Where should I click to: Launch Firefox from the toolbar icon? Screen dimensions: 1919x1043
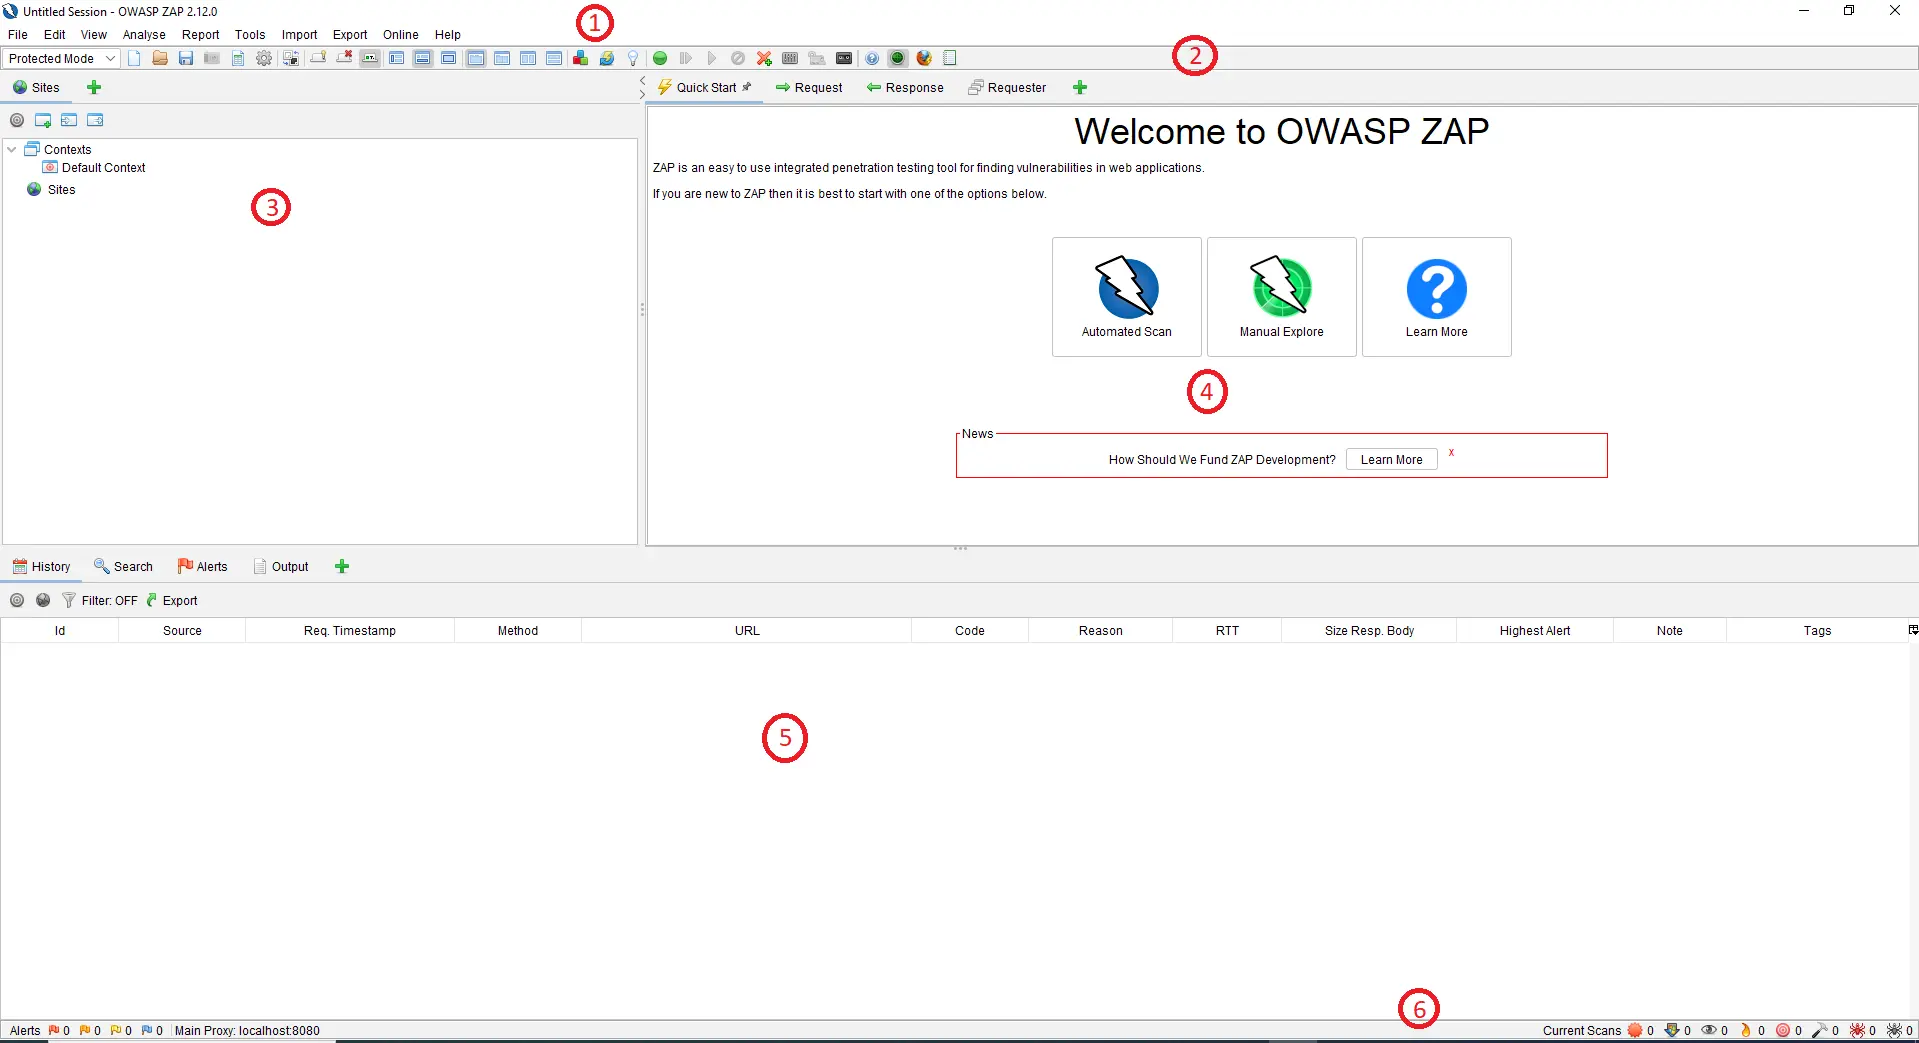923,58
